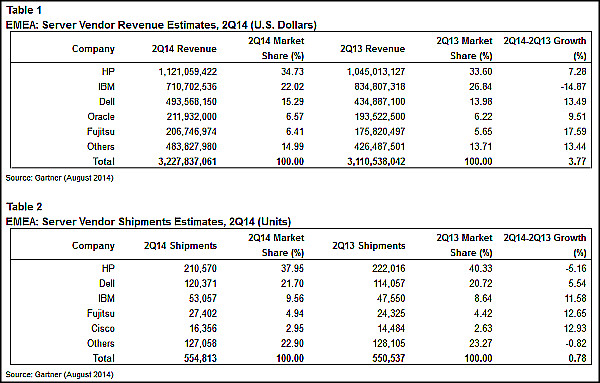The width and height of the screenshot is (600, 383).
Task: Select IBM shipment share 9.56
Action: click(x=295, y=298)
